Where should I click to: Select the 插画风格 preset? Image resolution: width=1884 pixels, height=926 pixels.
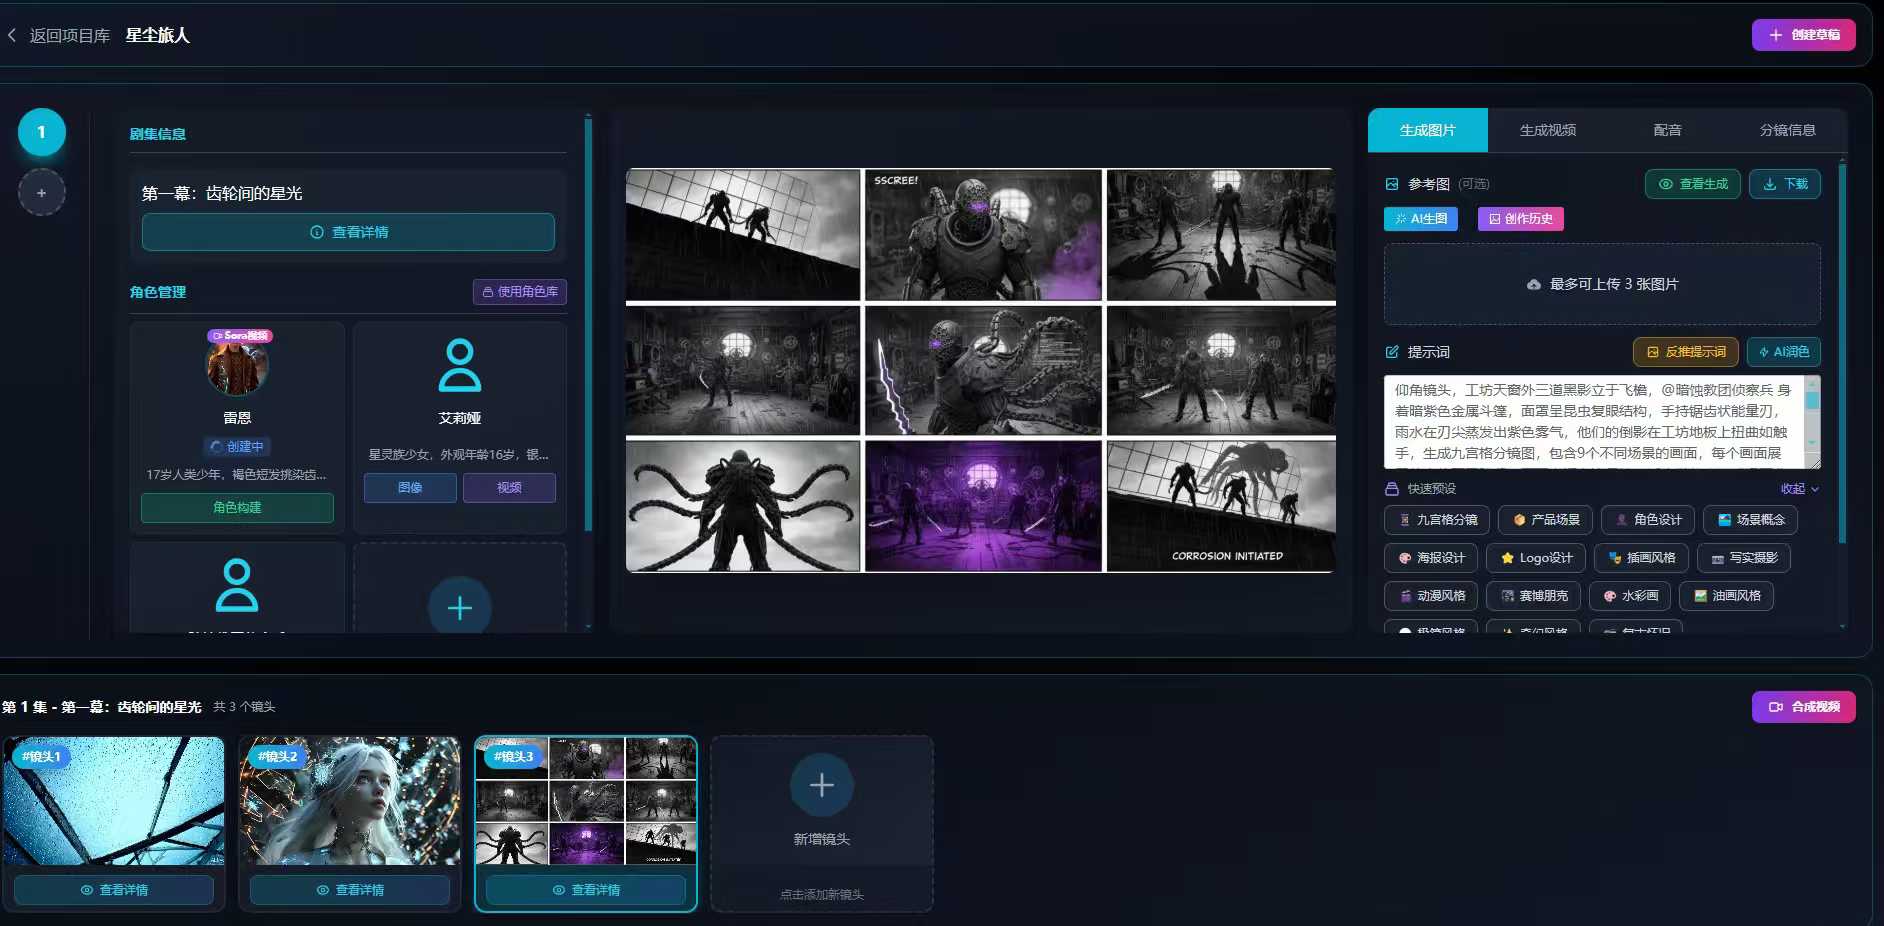click(x=1641, y=558)
